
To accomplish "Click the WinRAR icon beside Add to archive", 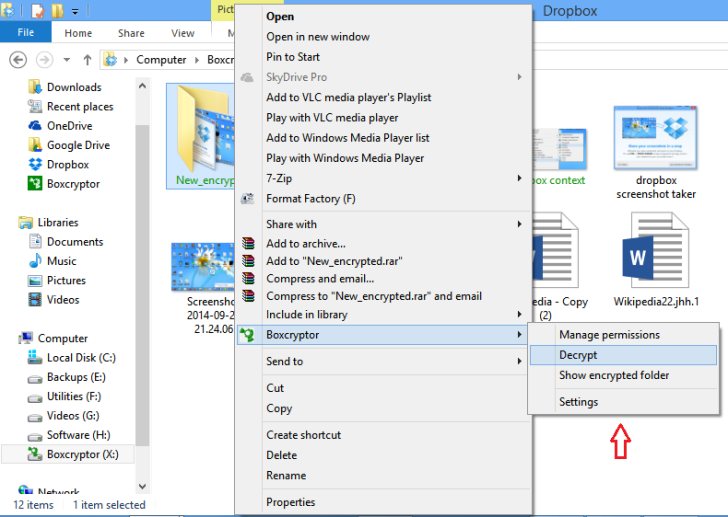I will click(248, 243).
